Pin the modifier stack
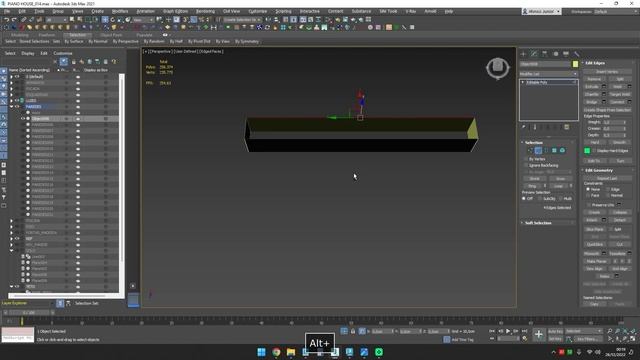The height and width of the screenshot is (360, 640). 523,127
